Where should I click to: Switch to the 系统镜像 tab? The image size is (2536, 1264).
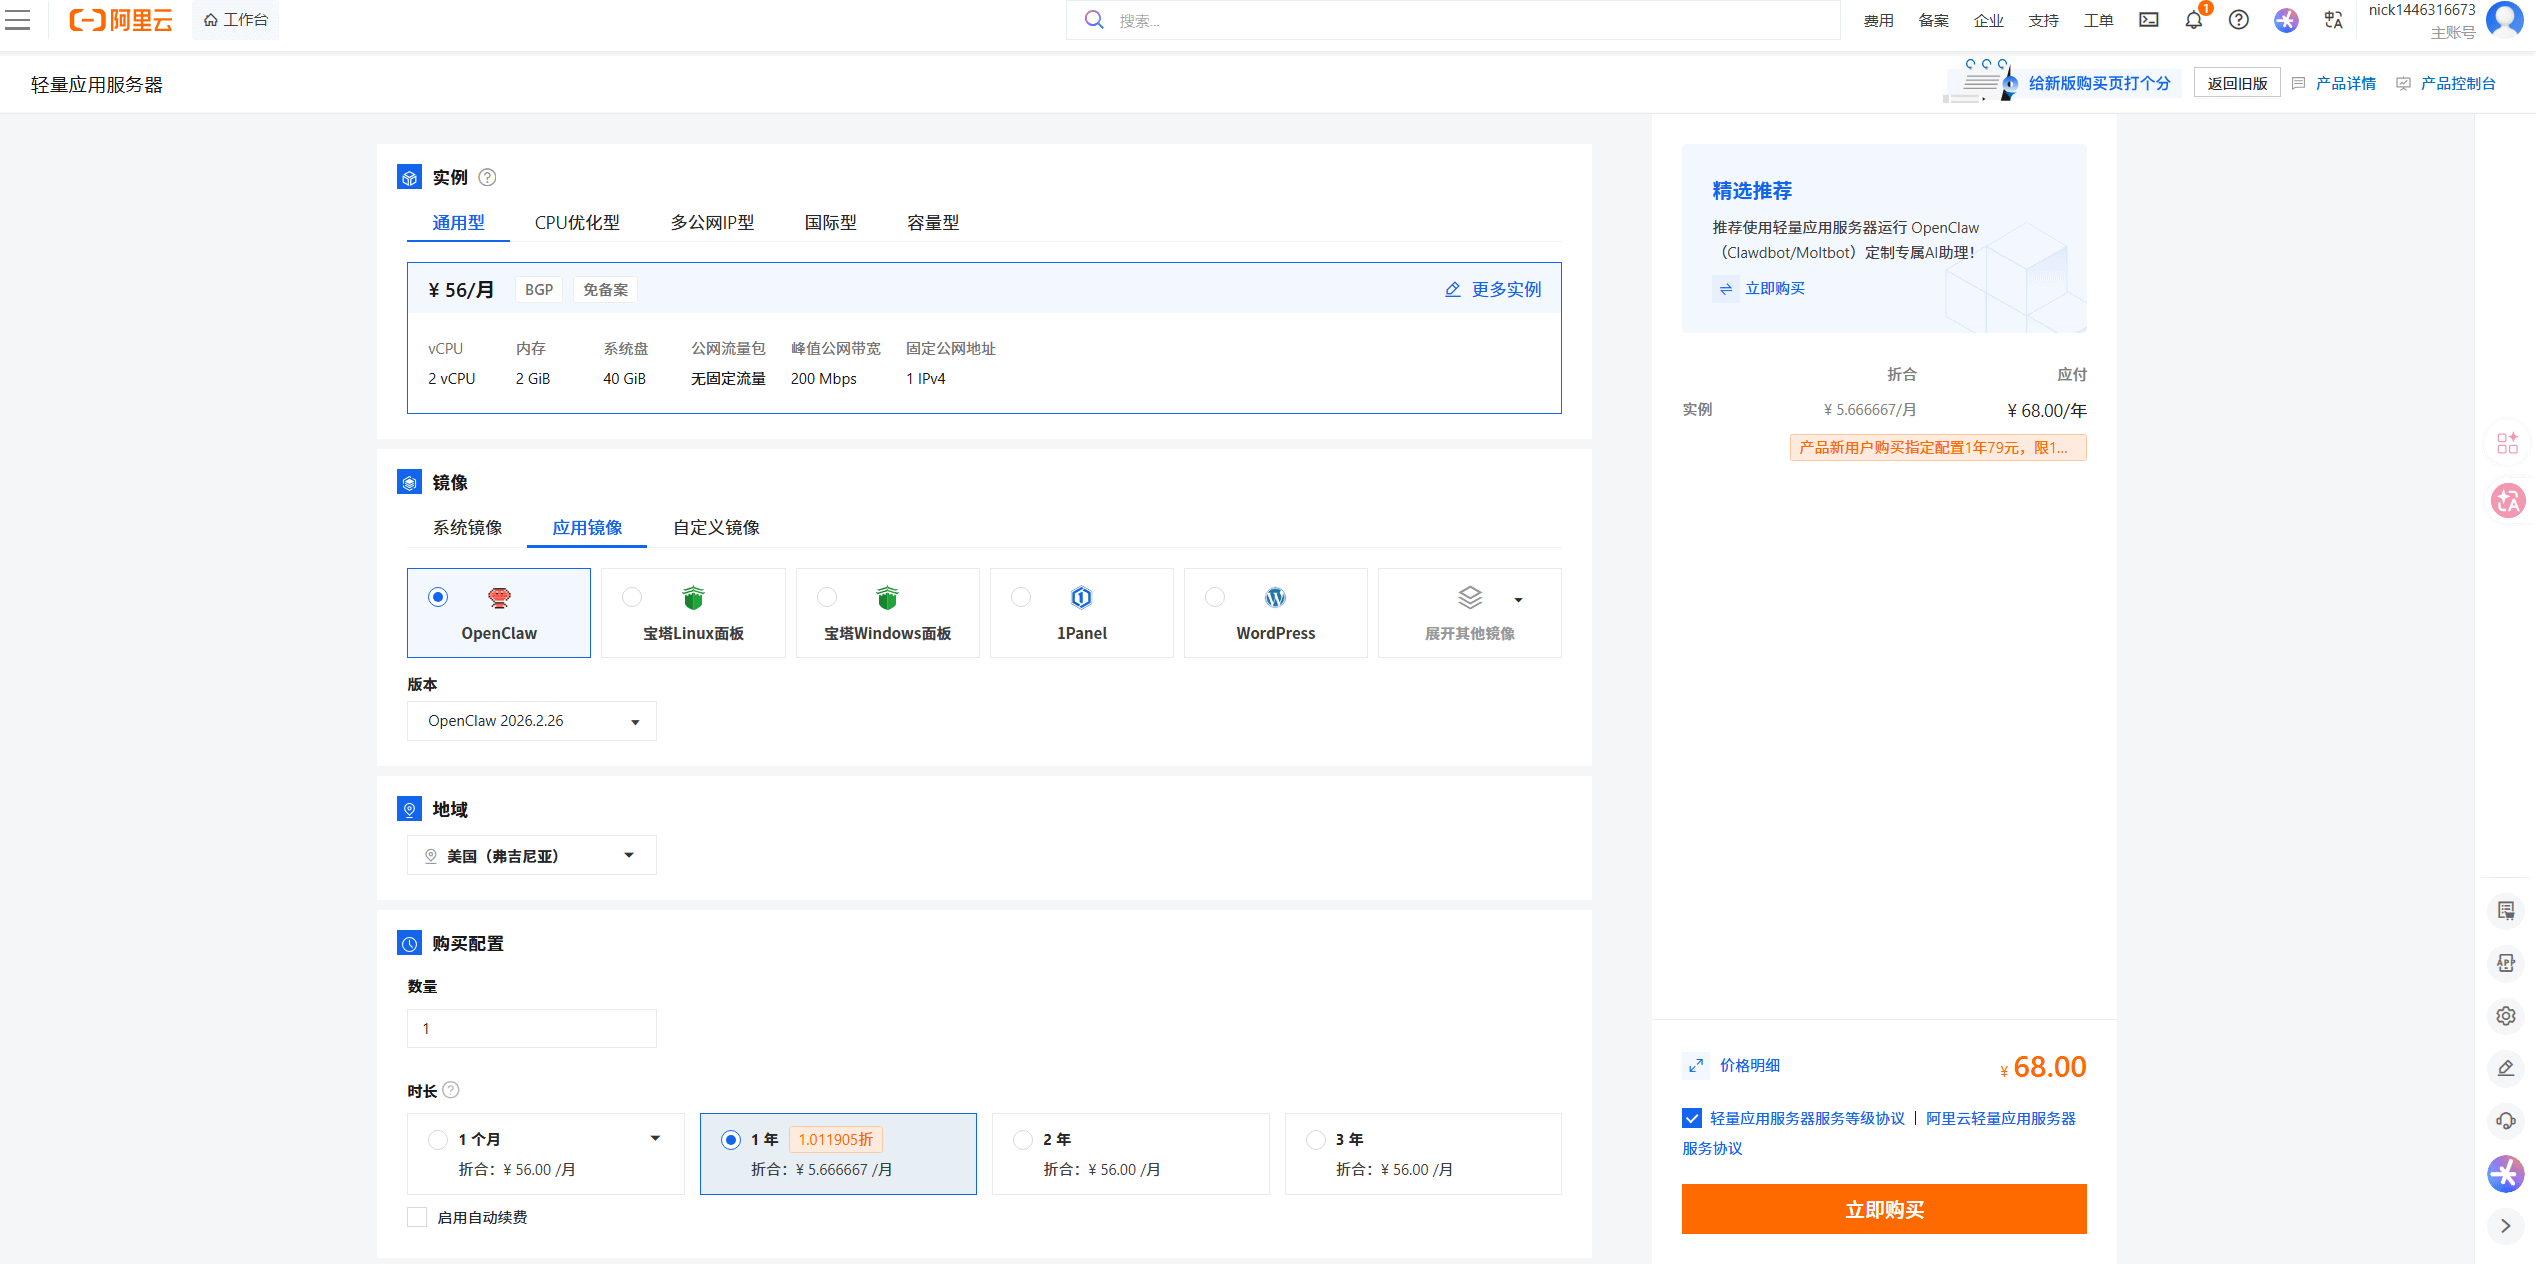click(467, 527)
